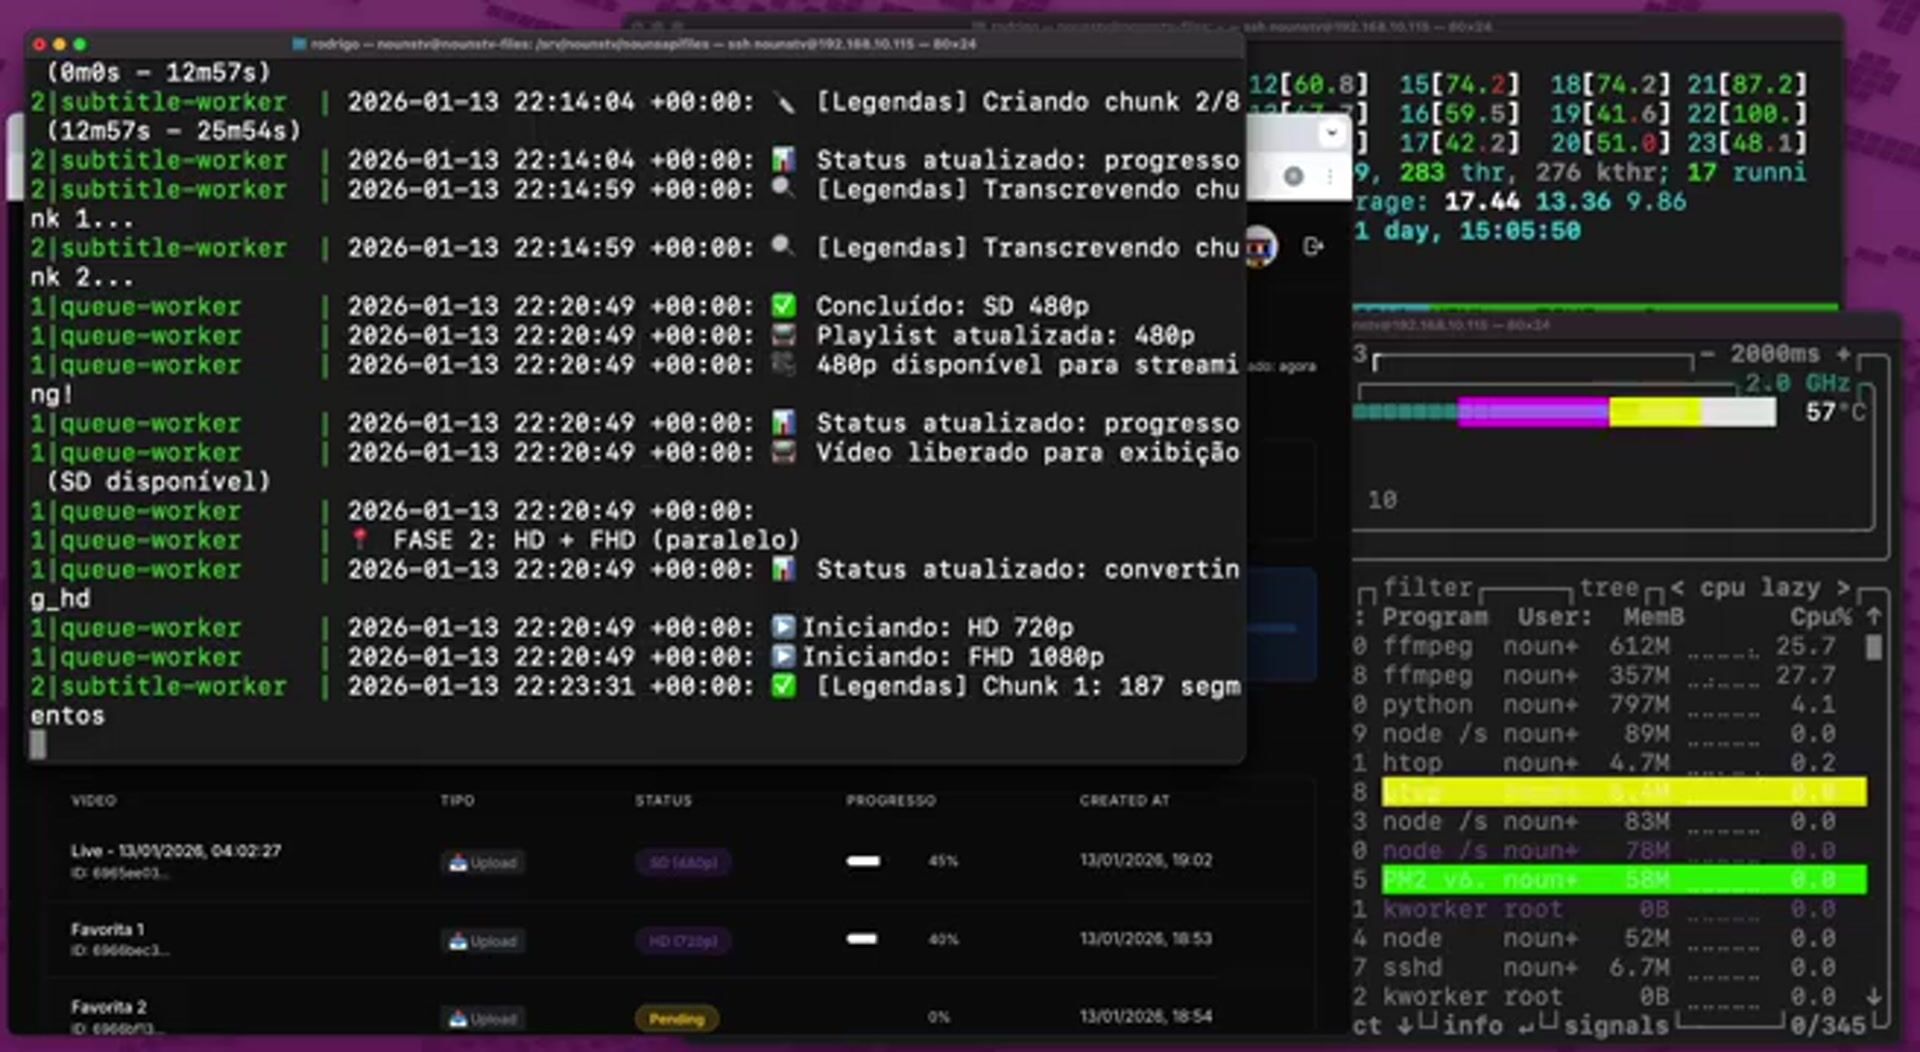Click the '57°C' temperature reading in btop
Image resolution: width=1920 pixels, height=1052 pixels.
(1835, 412)
